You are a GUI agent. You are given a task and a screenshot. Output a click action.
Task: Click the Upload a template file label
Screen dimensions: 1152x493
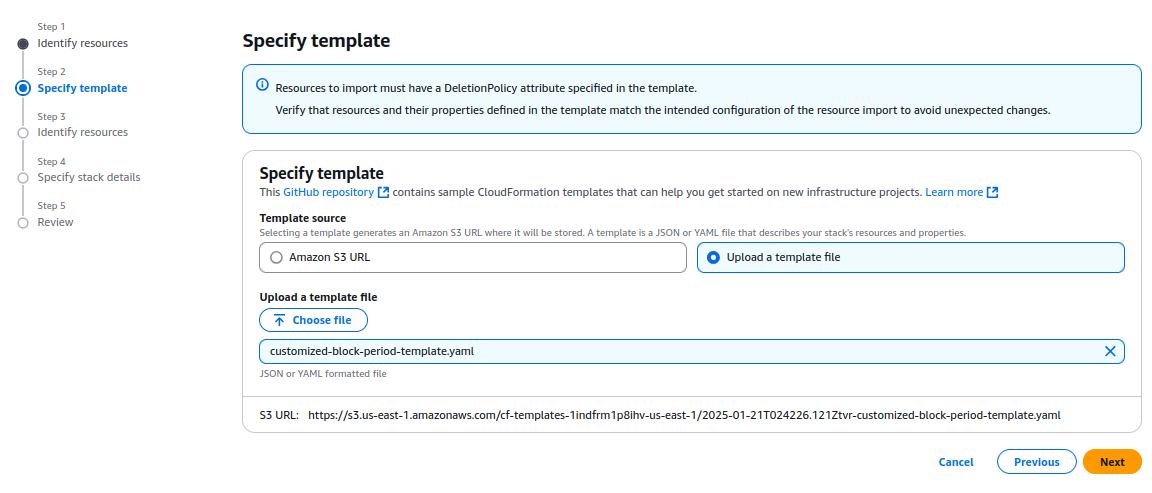(x=318, y=297)
